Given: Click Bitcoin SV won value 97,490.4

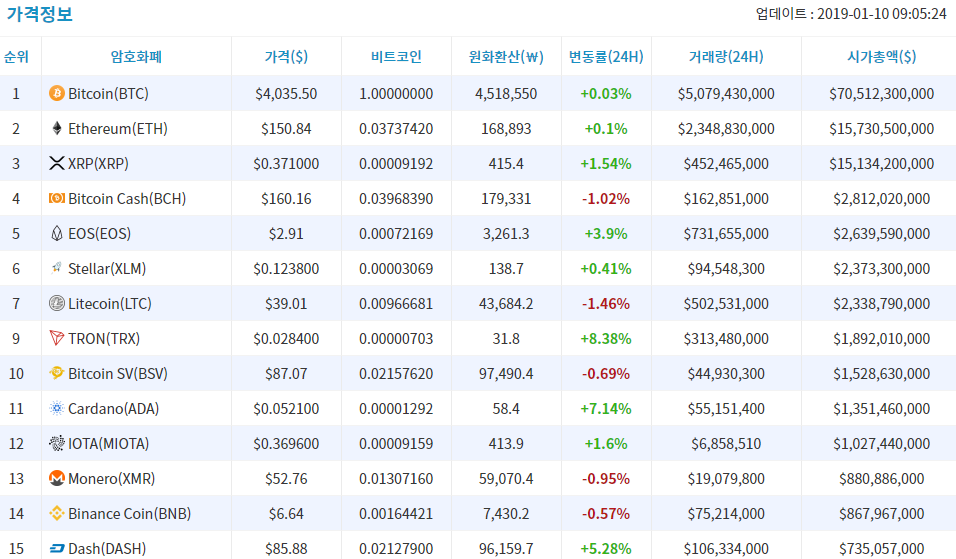Looking at the screenshot, I should click(x=506, y=374).
